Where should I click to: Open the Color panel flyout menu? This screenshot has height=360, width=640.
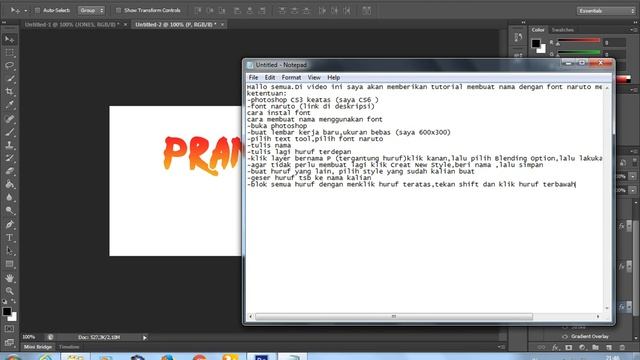pos(633,30)
